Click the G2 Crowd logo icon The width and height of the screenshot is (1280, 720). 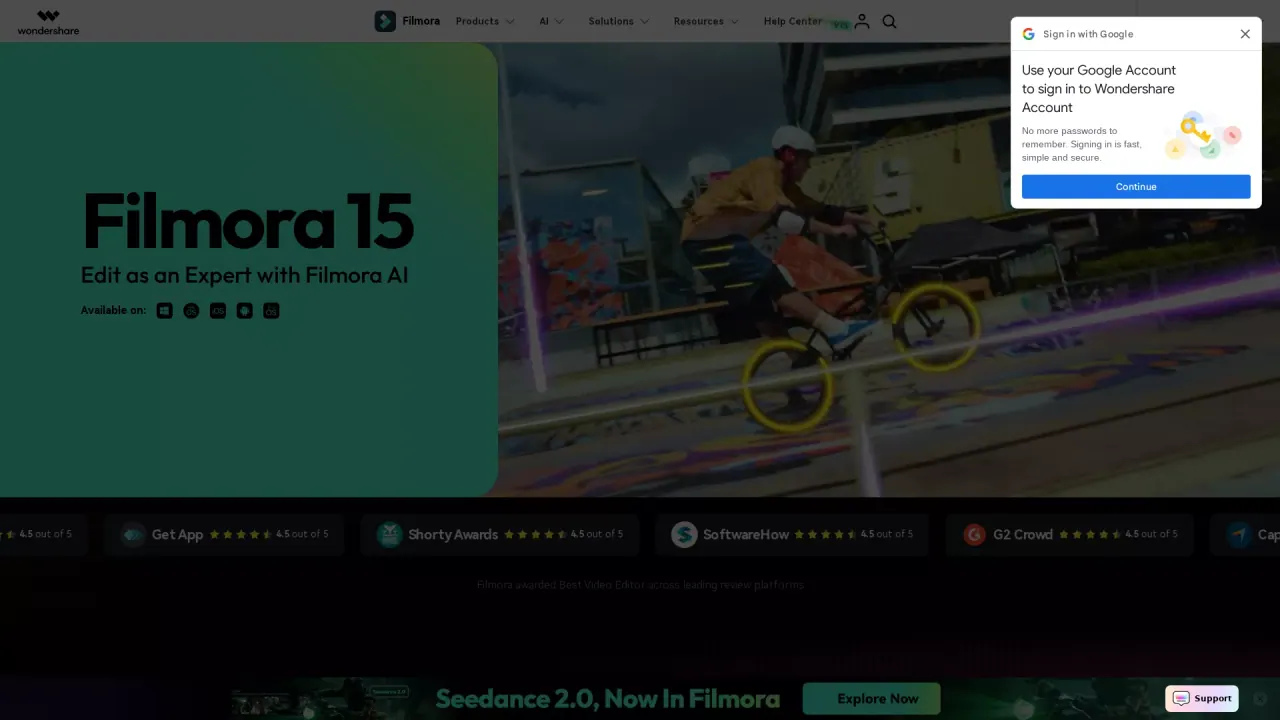click(x=974, y=535)
